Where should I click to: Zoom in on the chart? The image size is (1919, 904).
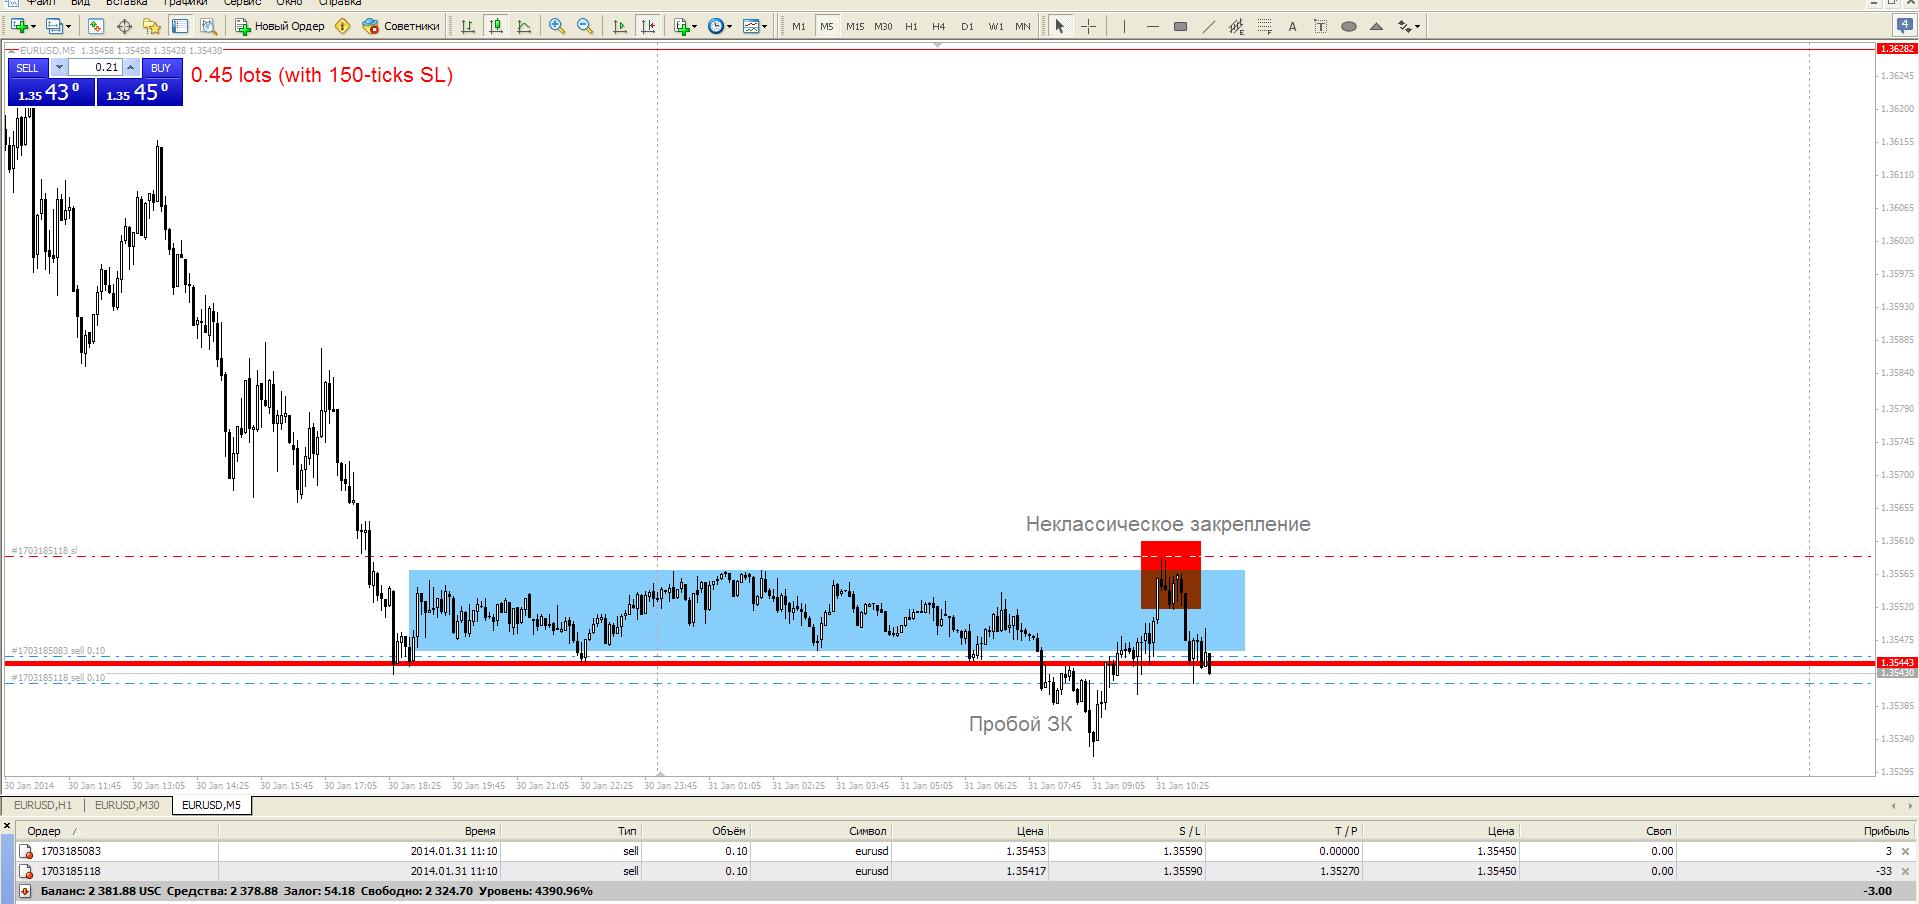point(557,27)
